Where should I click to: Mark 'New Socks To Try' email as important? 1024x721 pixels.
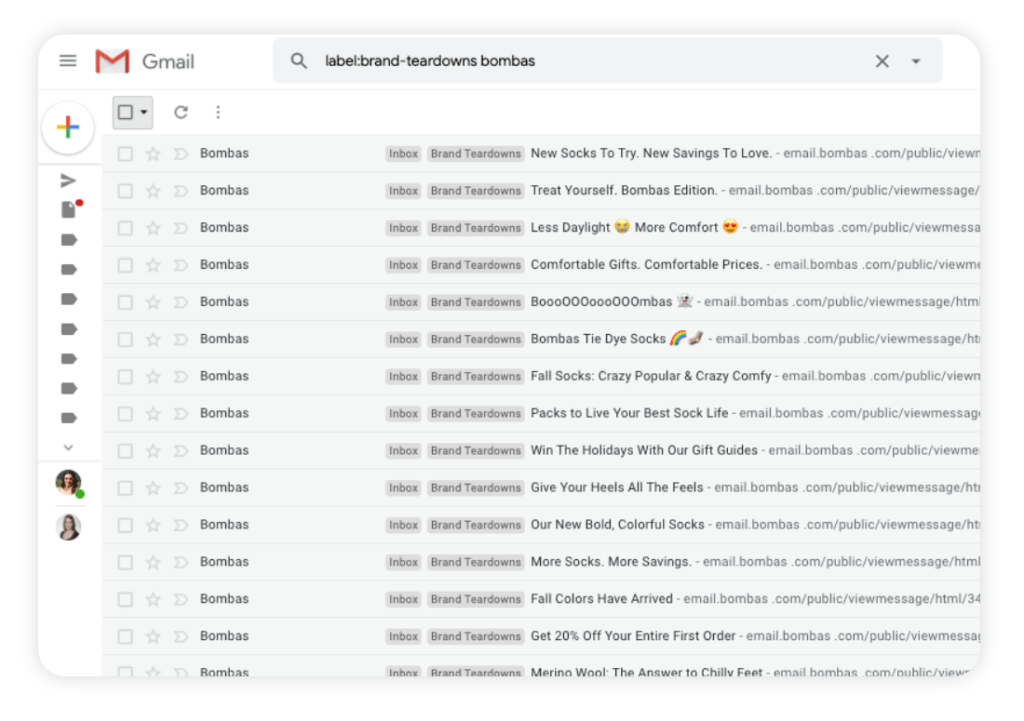click(x=181, y=154)
